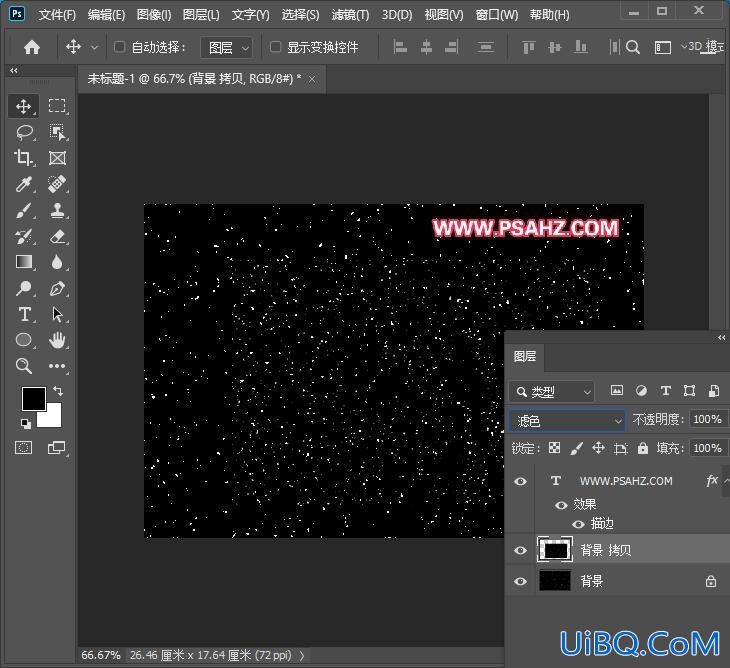Hide the WWW.PSAHZ.COM text layer
Image resolution: width=730 pixels, height=668 pixels.
click(x=520, y=481)
